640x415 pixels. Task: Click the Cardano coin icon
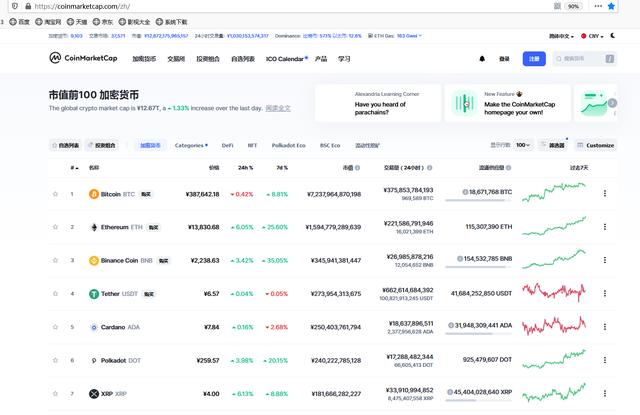pyautogui.click(x=94, y=327)
